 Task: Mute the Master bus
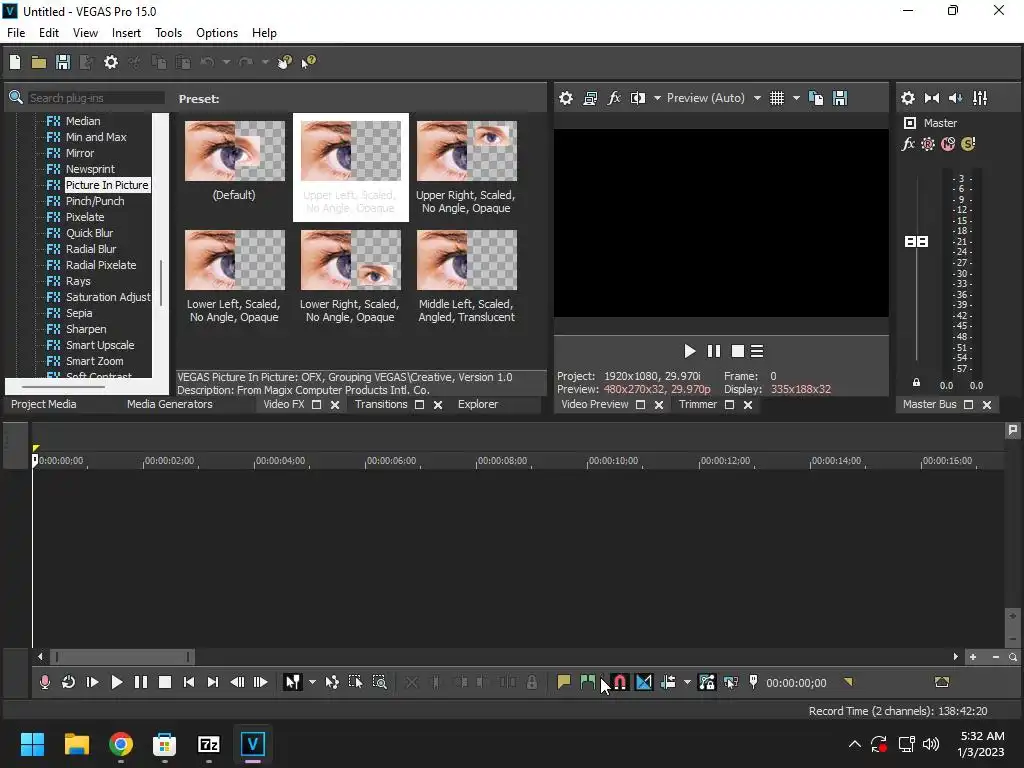[948, 144]
